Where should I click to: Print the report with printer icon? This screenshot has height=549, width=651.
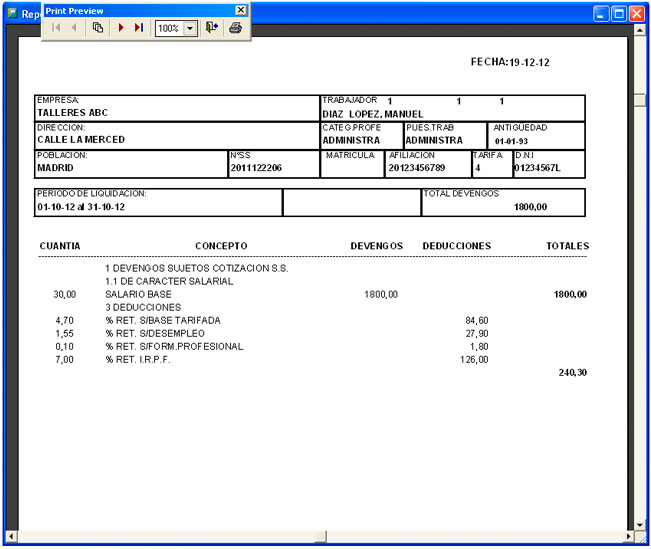[235, 28]
